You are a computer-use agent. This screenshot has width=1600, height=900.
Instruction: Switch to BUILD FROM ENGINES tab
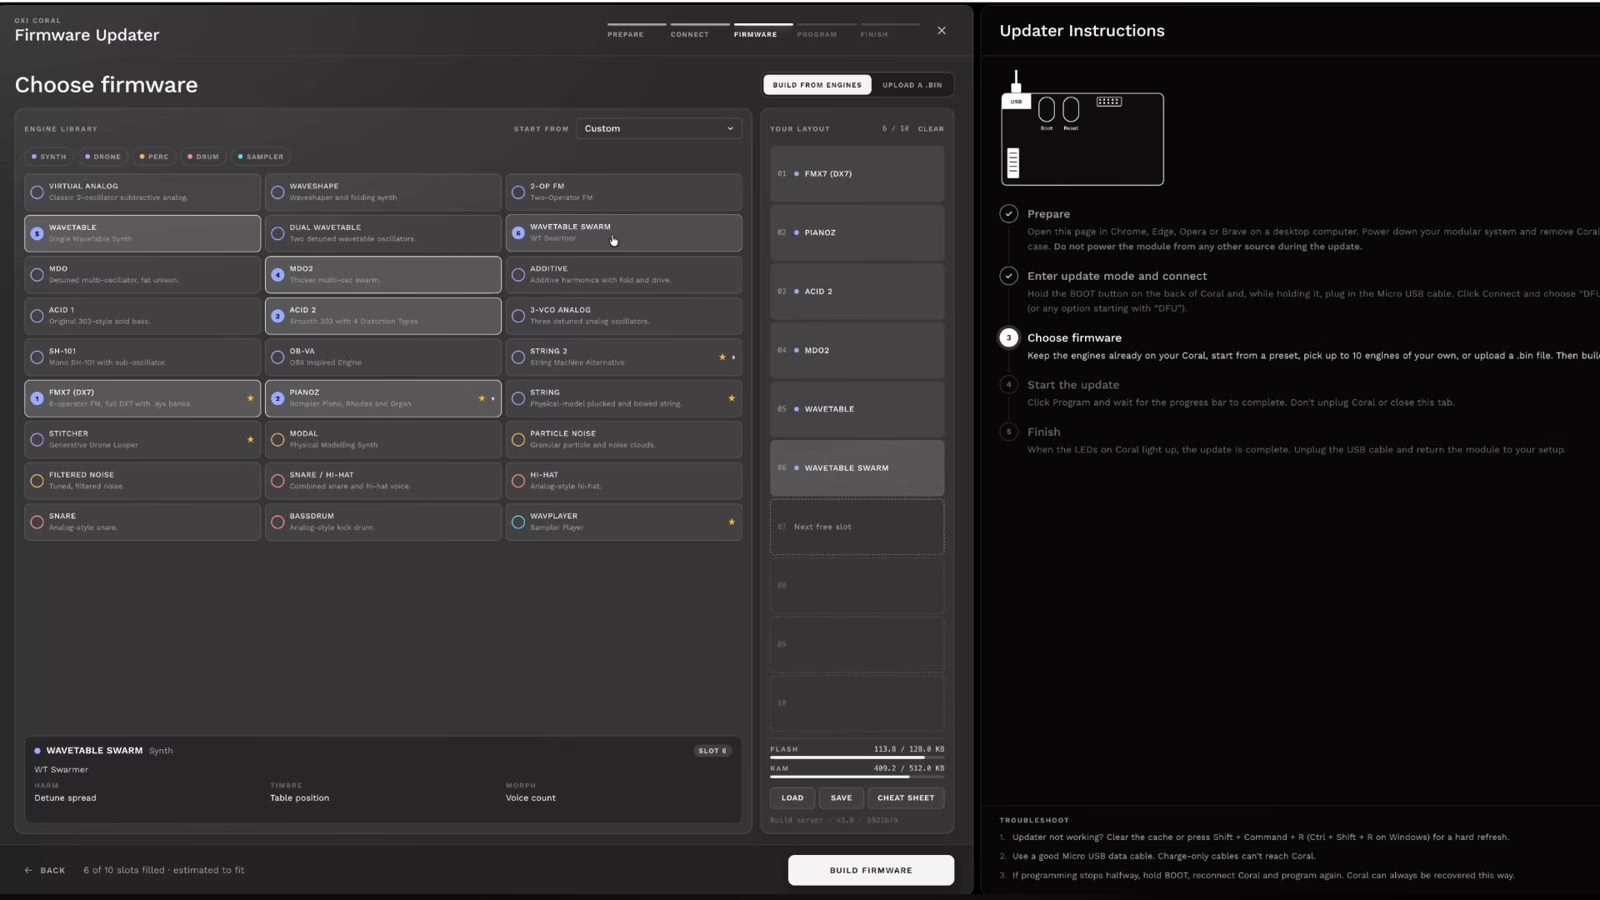[x=817, y=85]
